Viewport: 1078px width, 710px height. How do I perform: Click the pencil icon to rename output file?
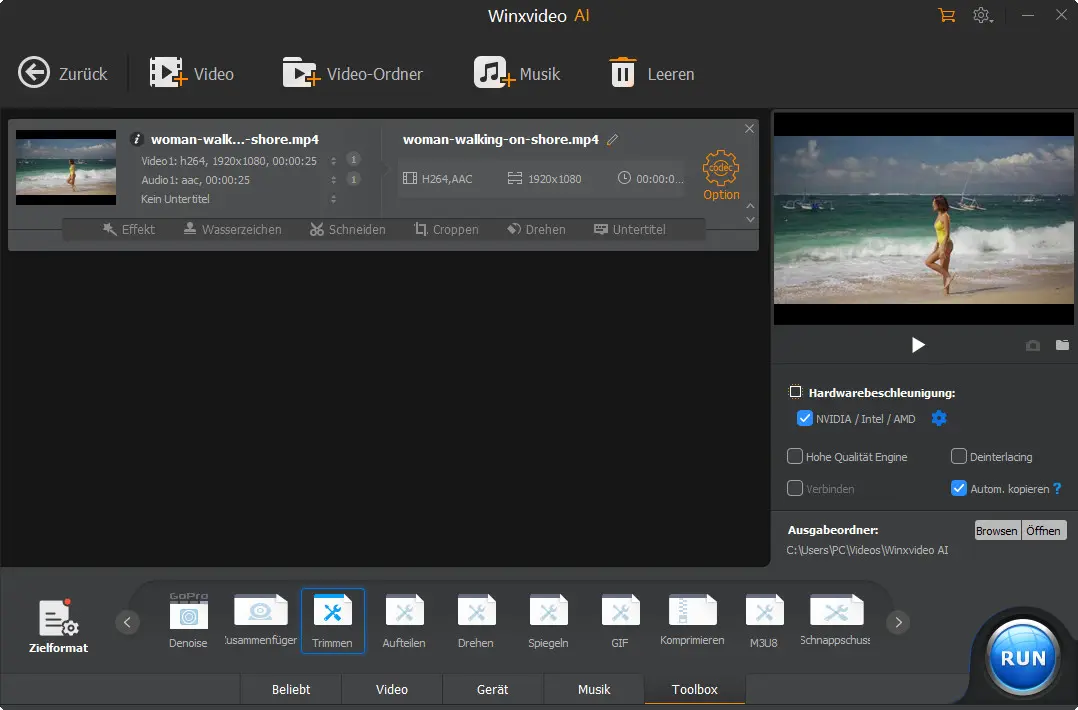tap(613, 140)
